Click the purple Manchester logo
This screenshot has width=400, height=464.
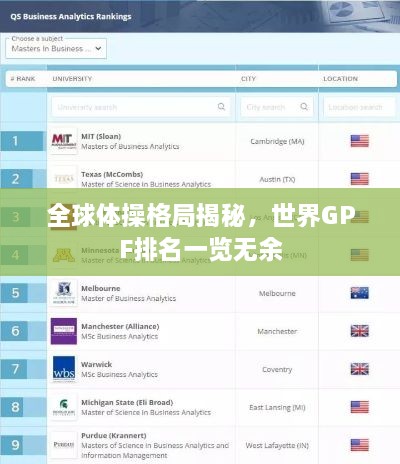[64, 331]
